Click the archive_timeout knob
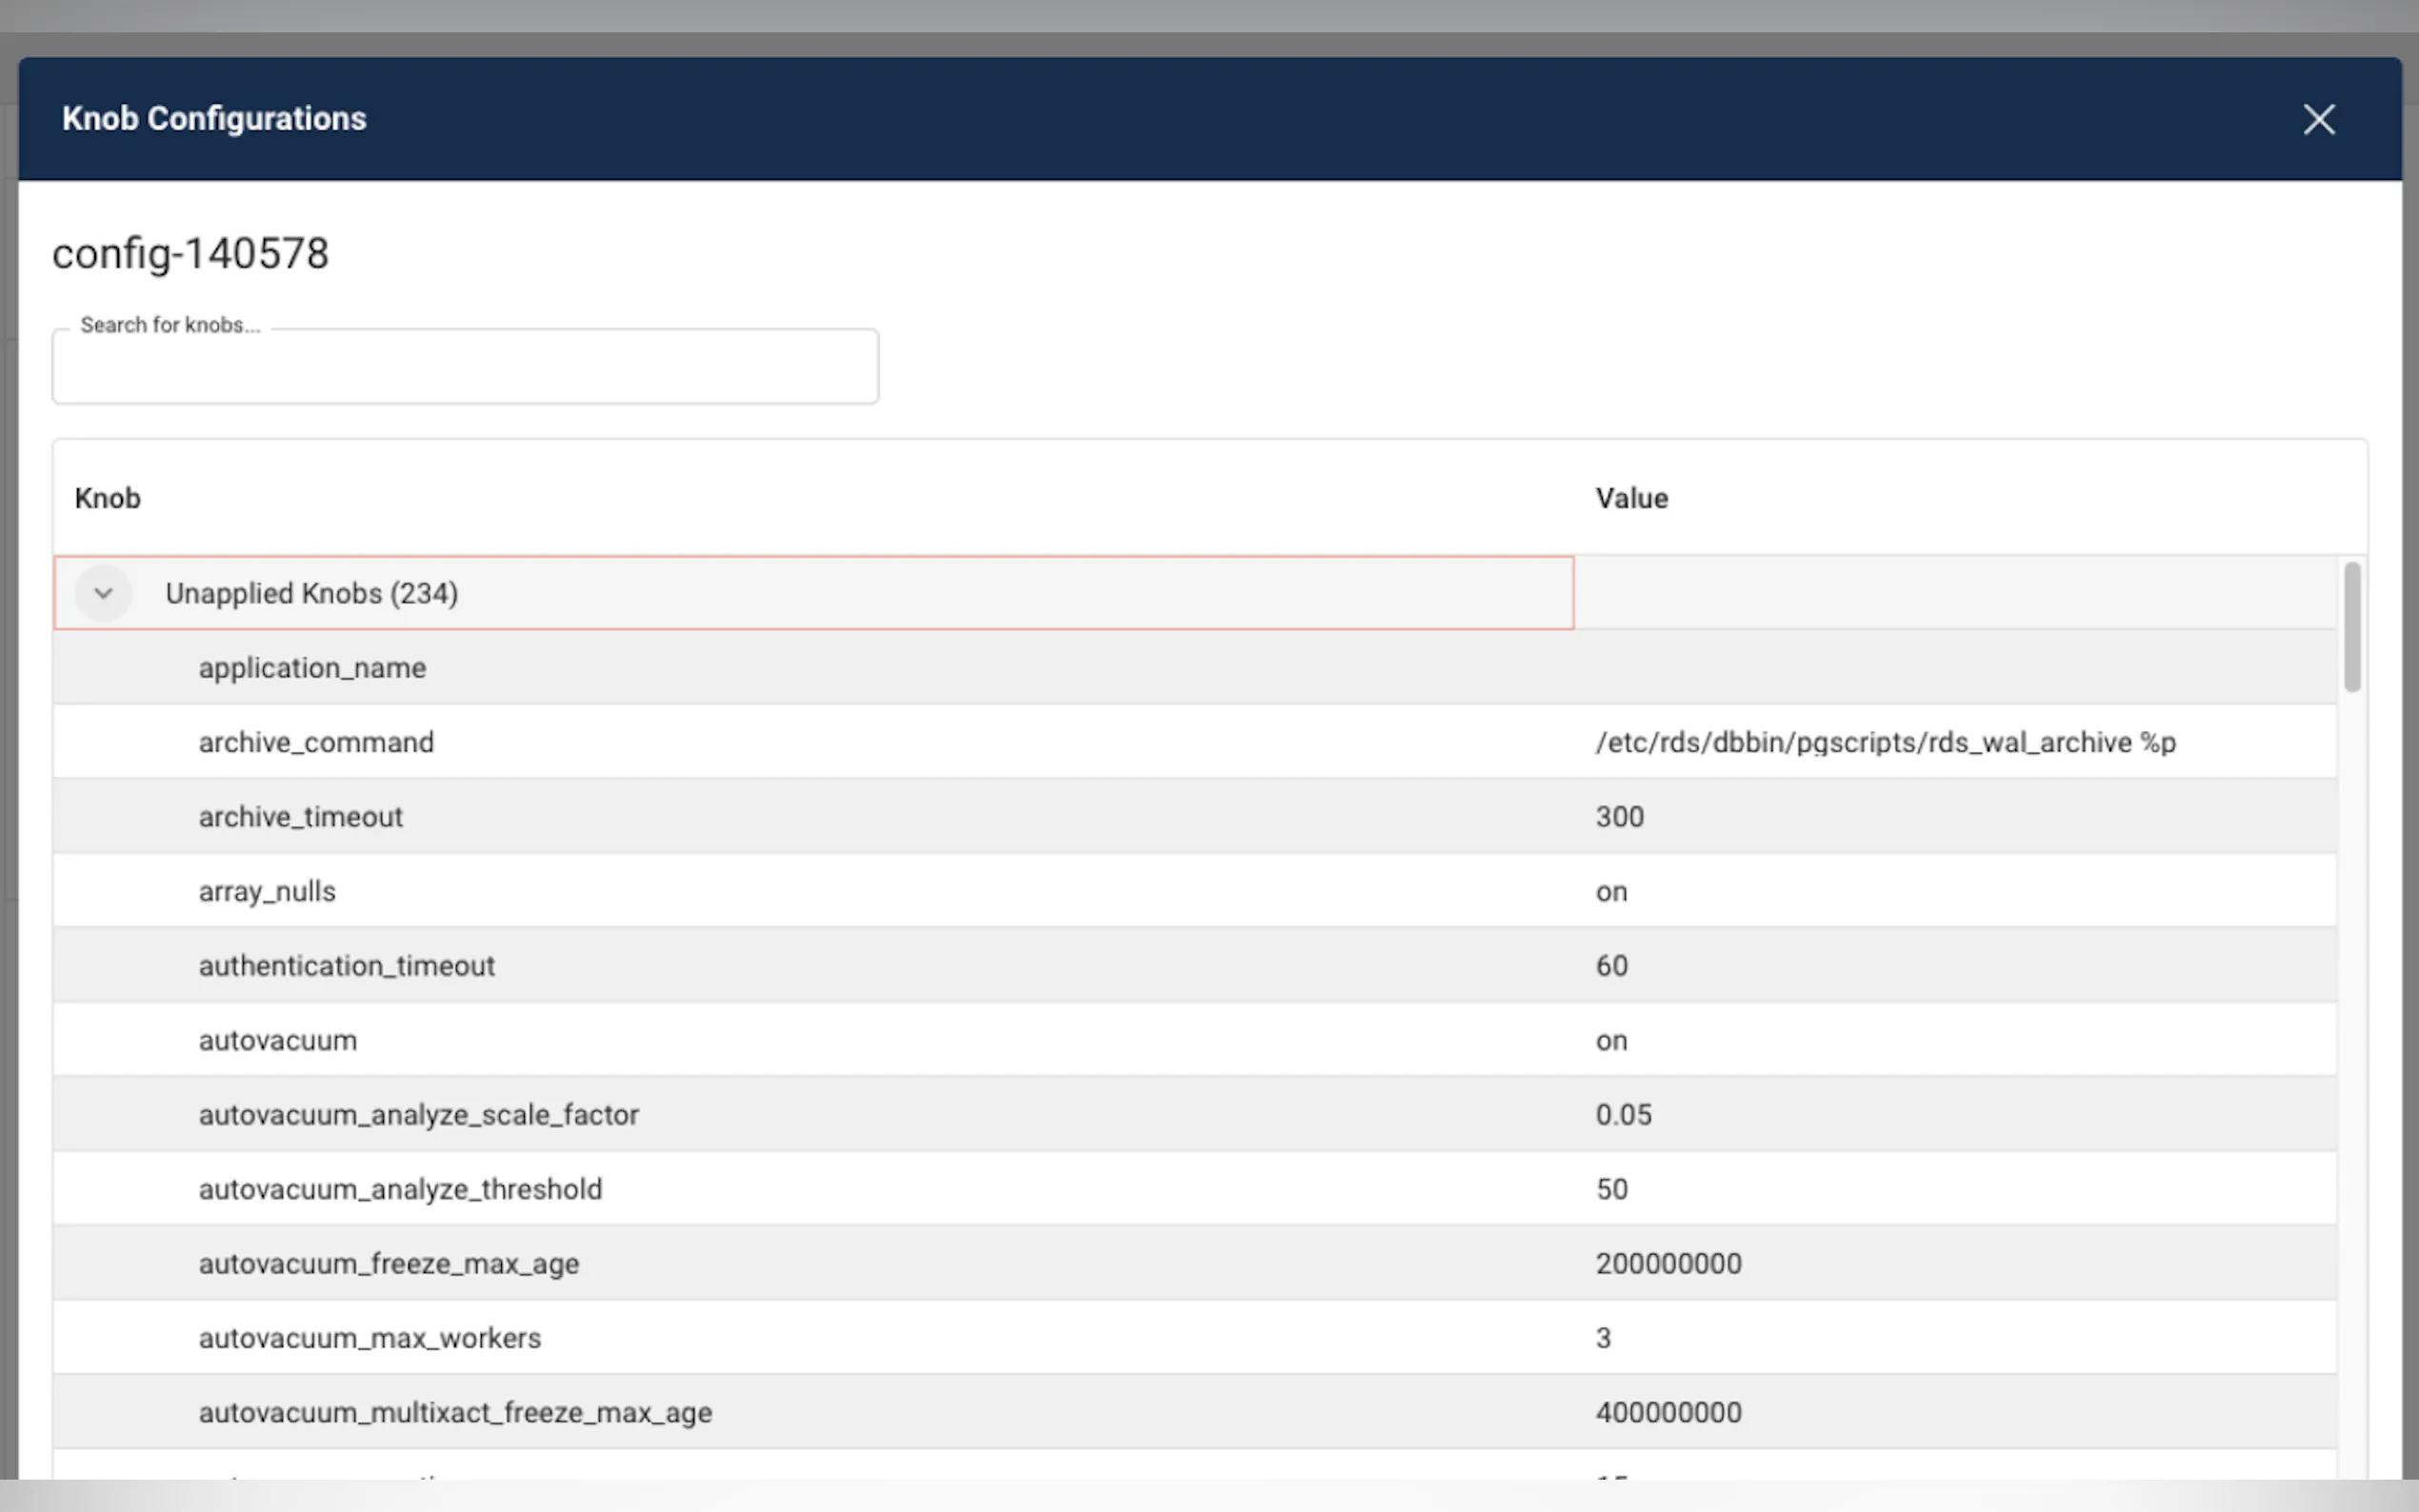This screenshot has width=2419, height=1512. click(300, 817)
